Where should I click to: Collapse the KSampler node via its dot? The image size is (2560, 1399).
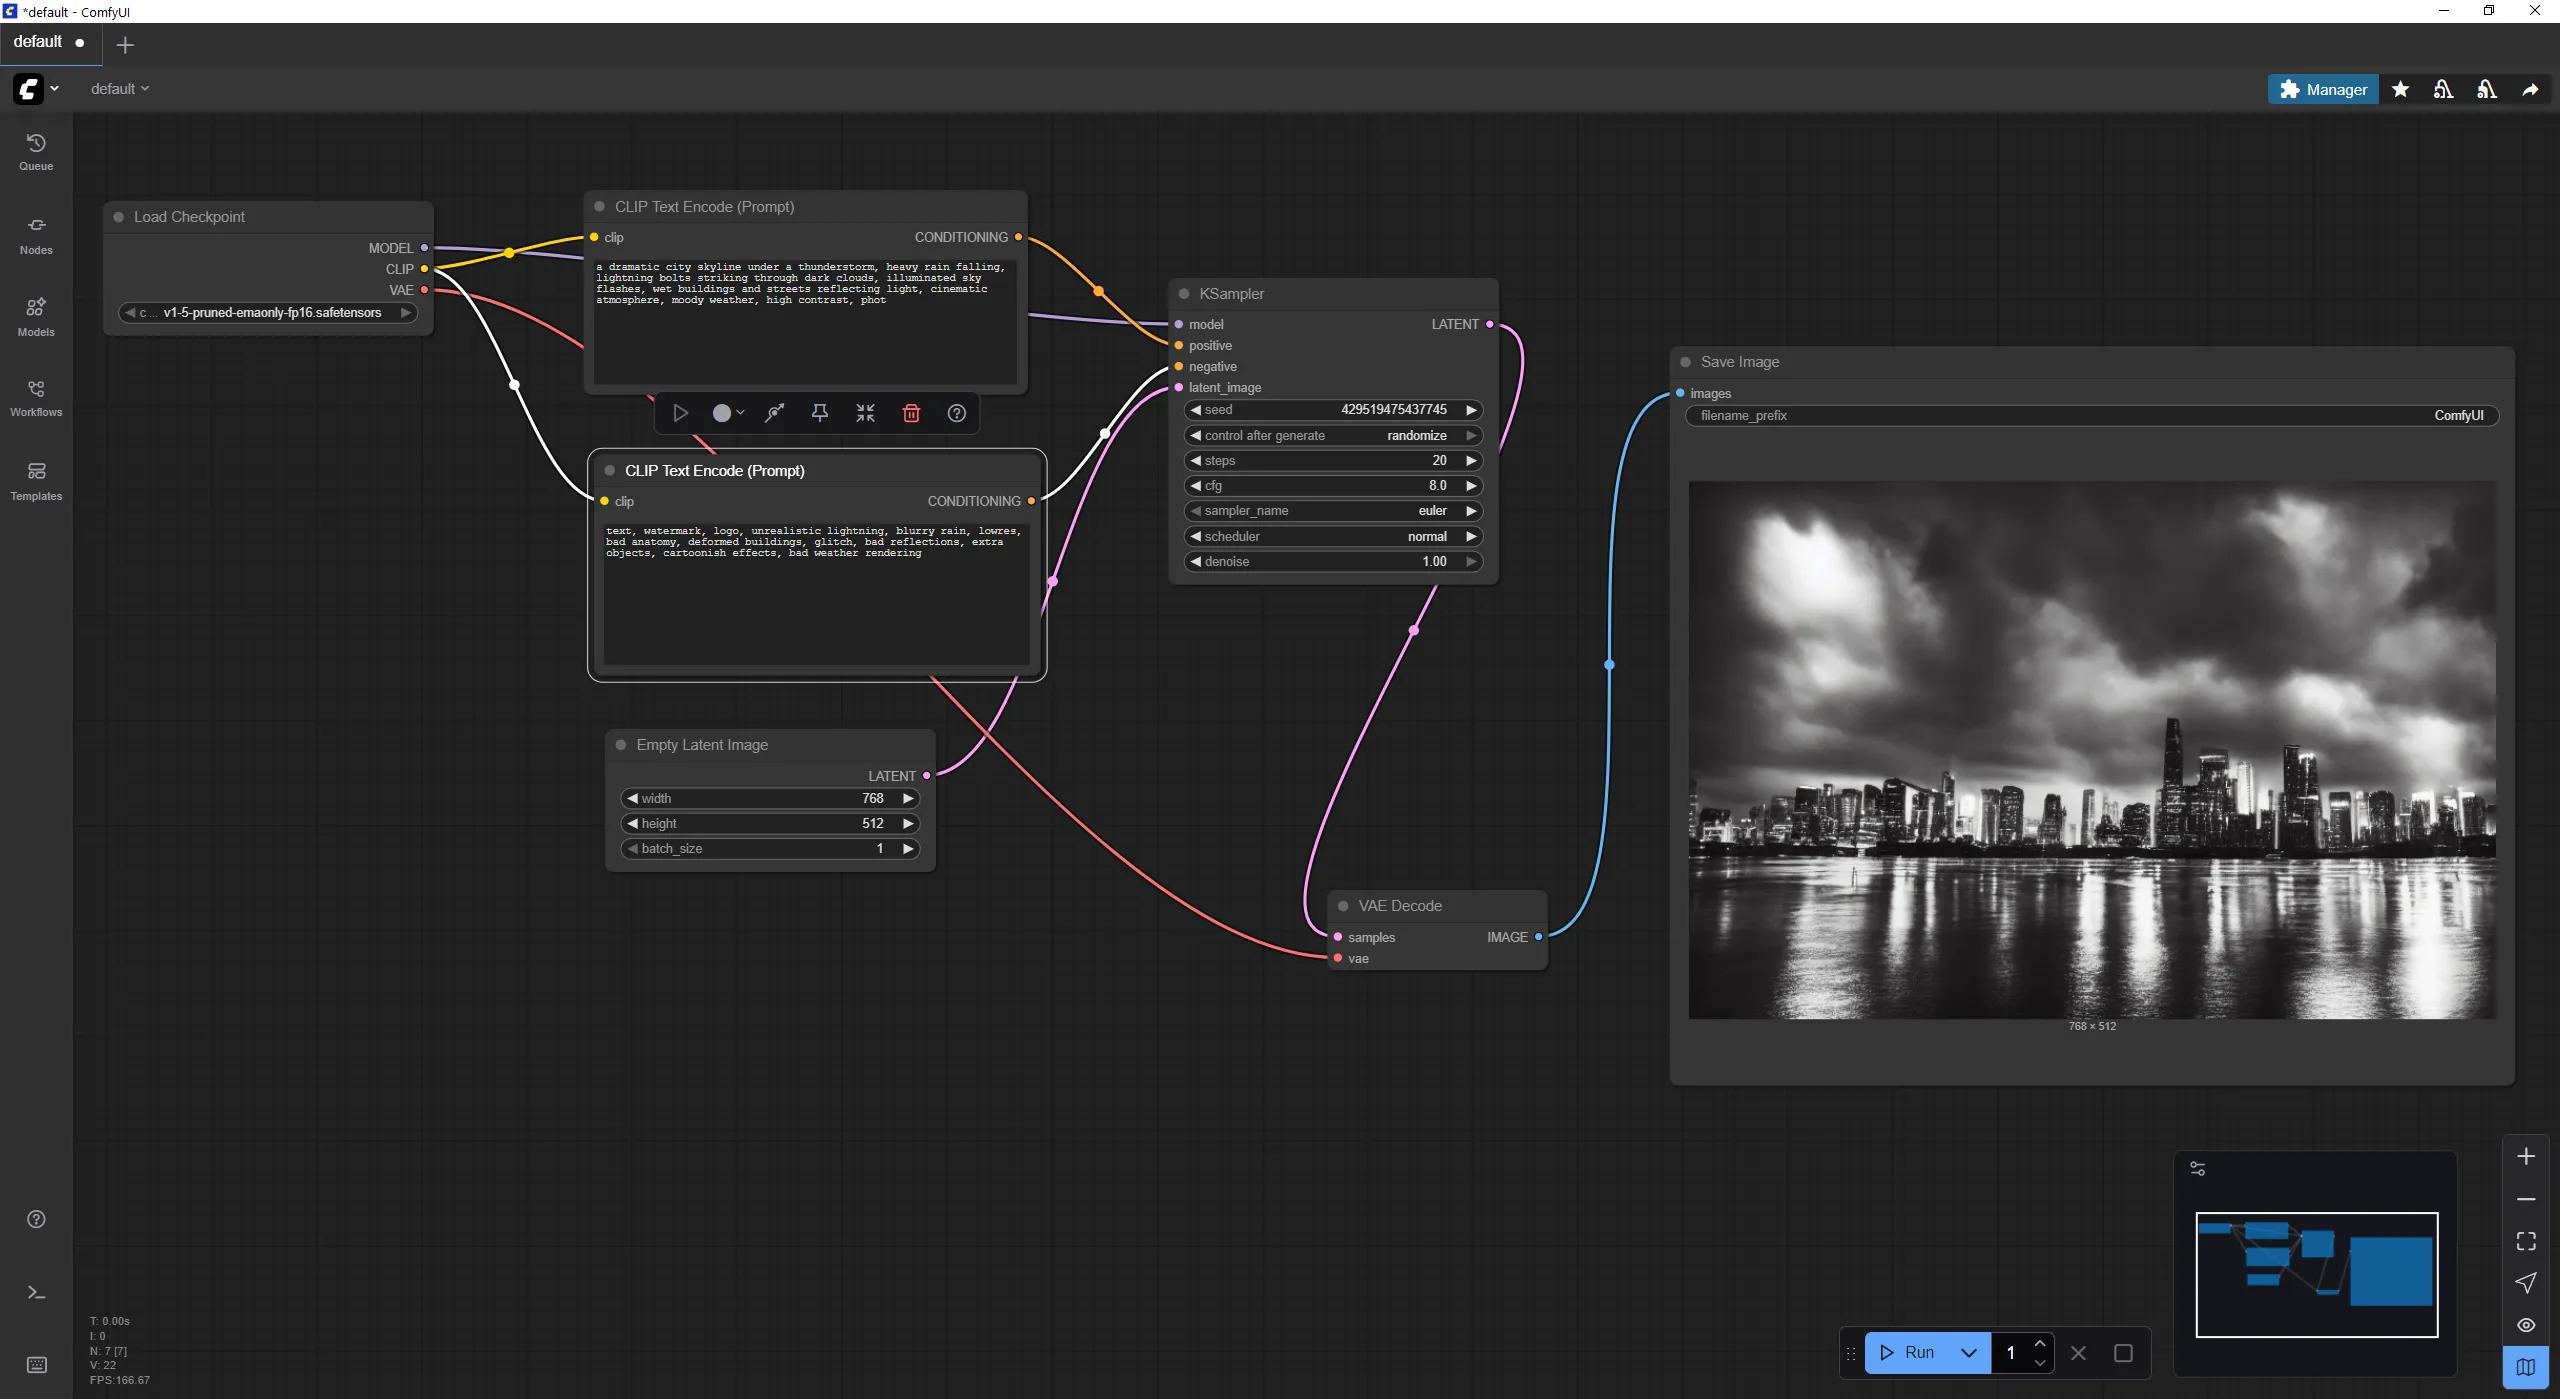1184,294
